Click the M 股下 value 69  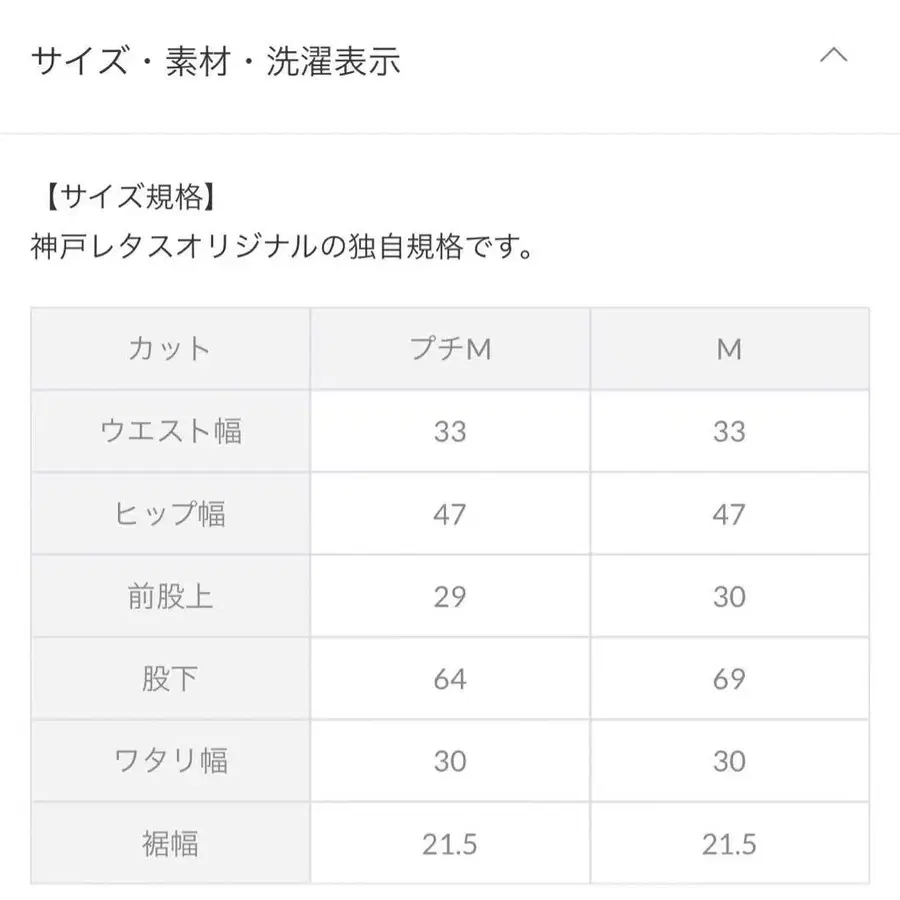pyautogui.click(x=729, y=679)
